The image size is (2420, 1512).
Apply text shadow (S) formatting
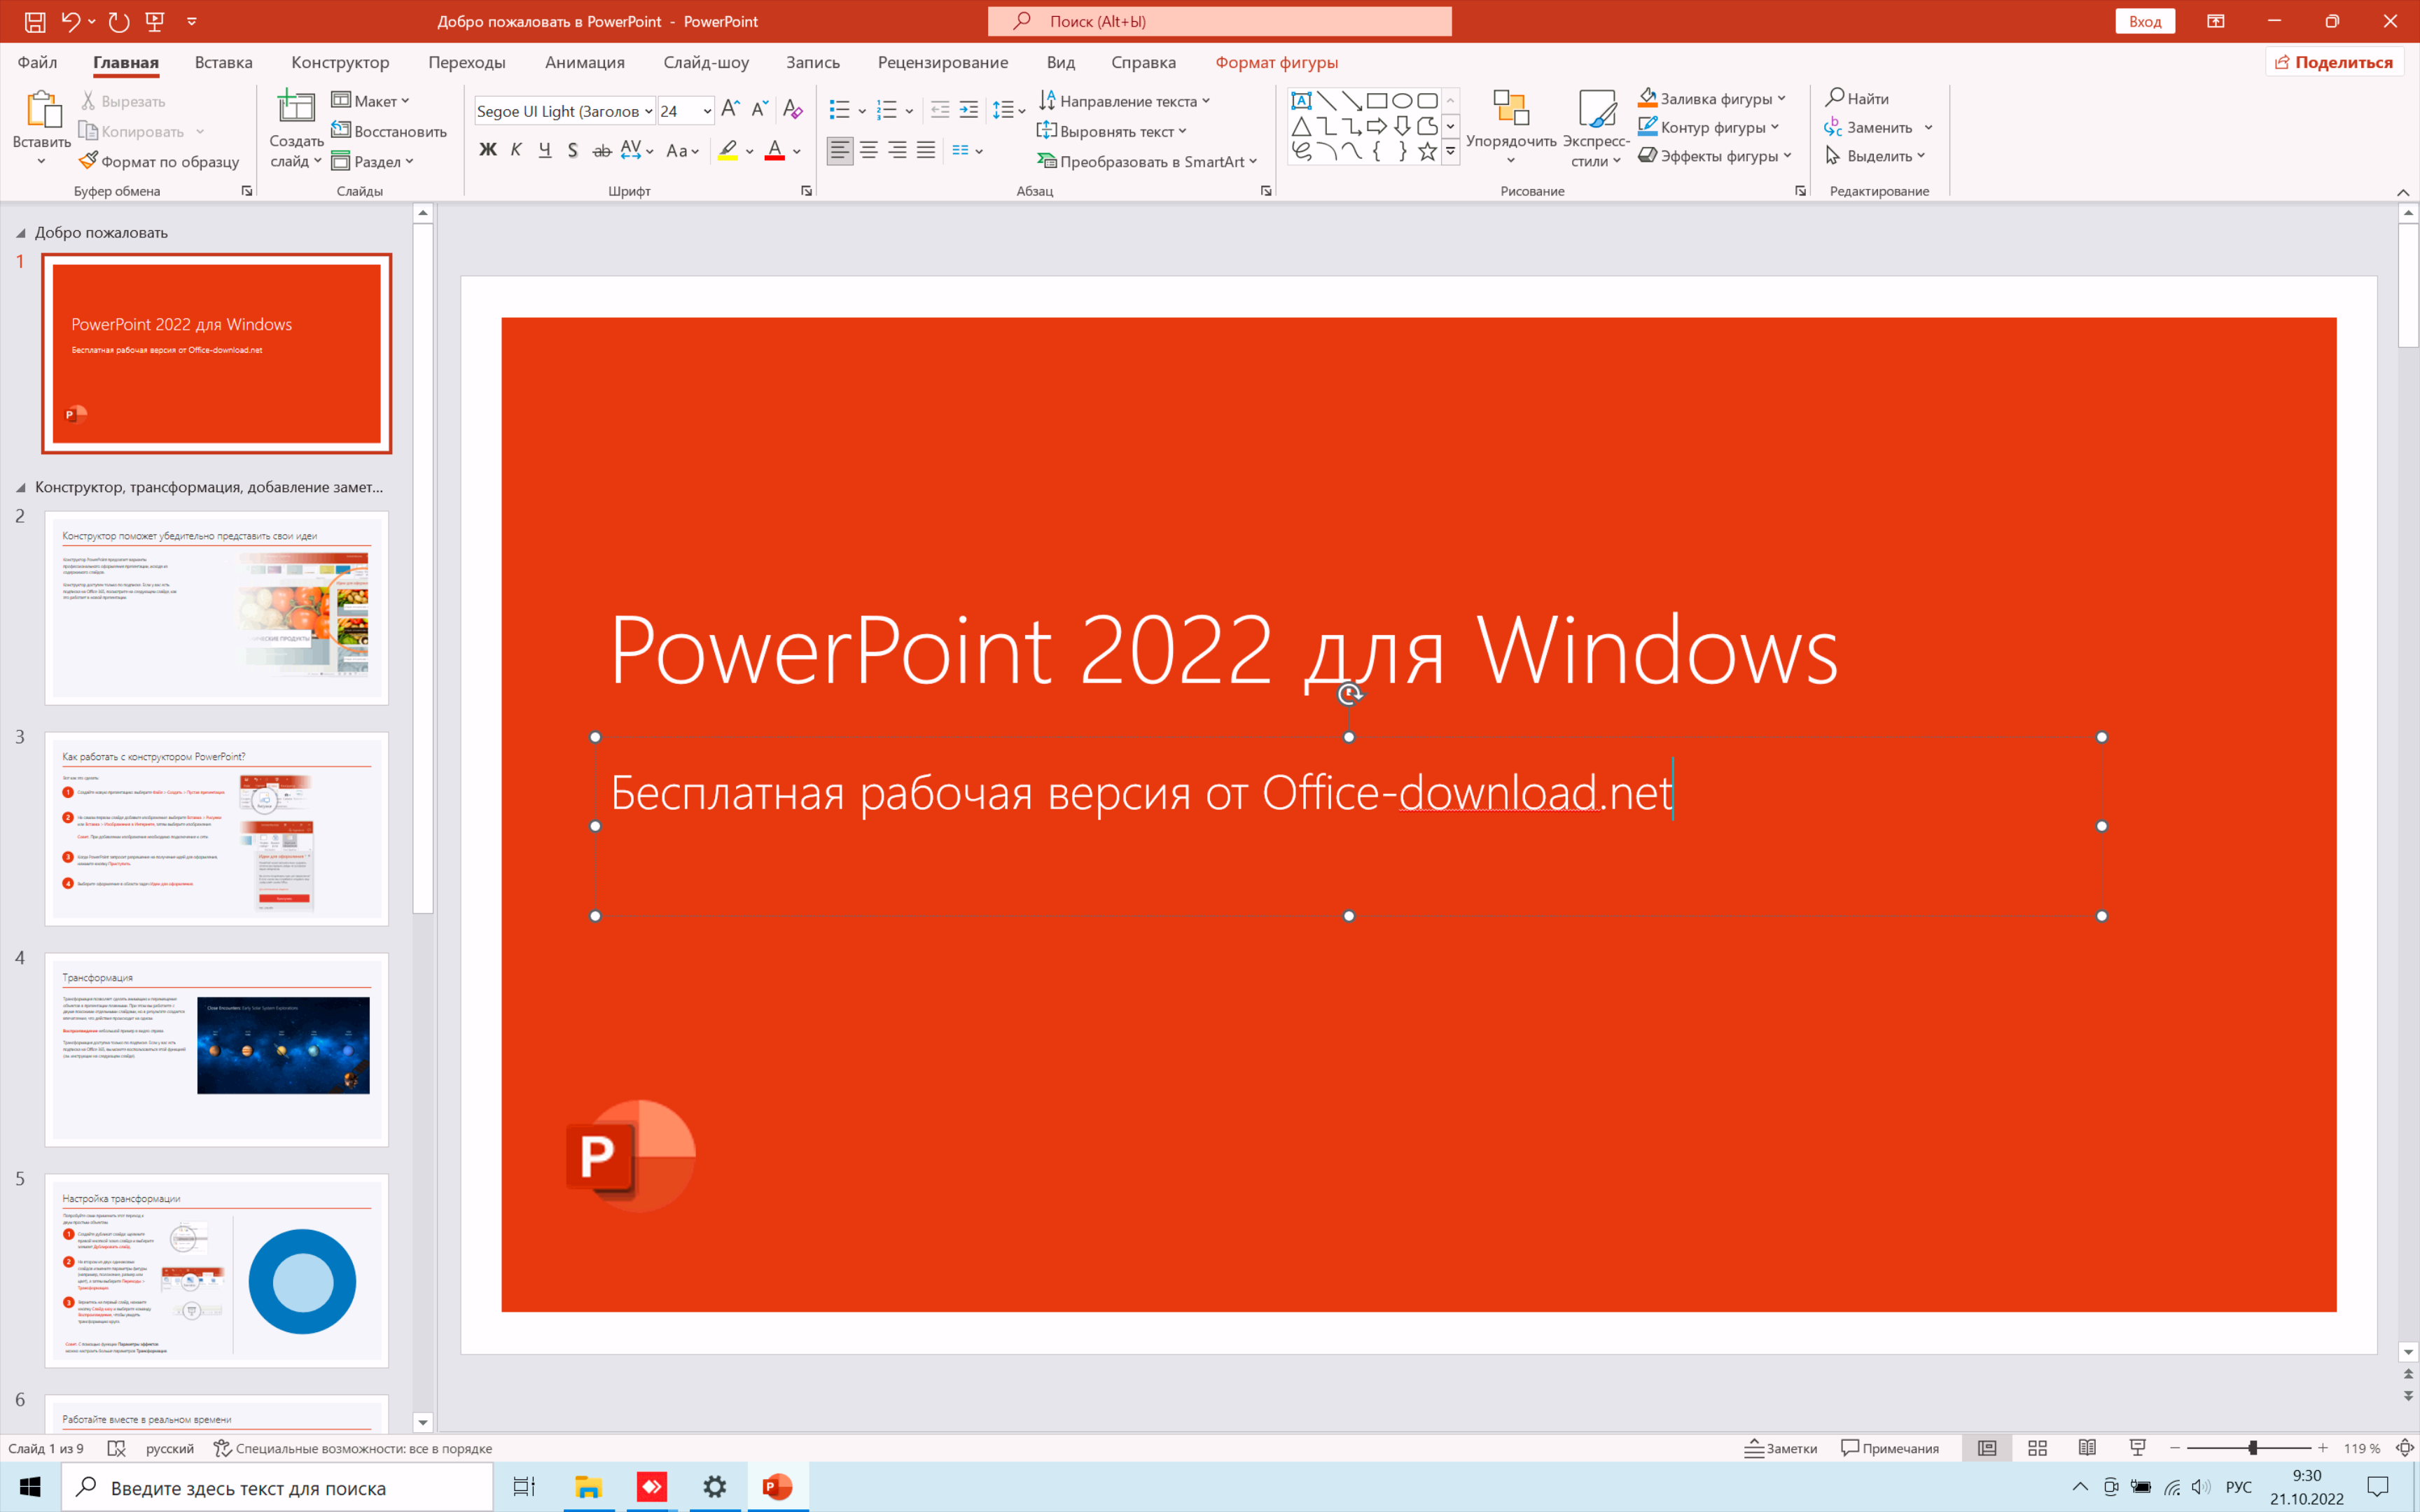(x=572, y=150)
